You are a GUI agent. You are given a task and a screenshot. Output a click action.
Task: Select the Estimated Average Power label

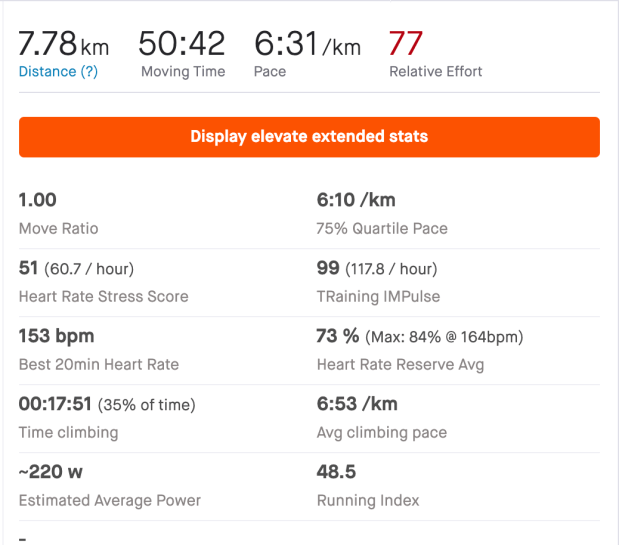tap(110, 501)
